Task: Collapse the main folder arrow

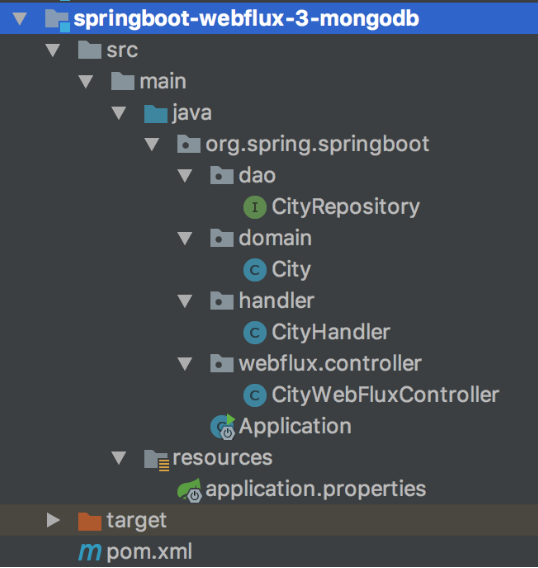Action: click(86, 82)
